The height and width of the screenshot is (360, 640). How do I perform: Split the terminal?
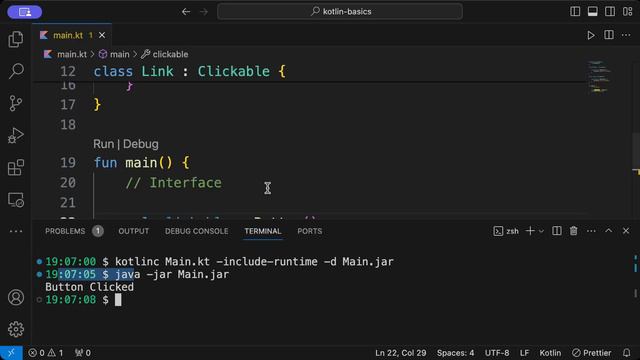click(x=557, y=231)
